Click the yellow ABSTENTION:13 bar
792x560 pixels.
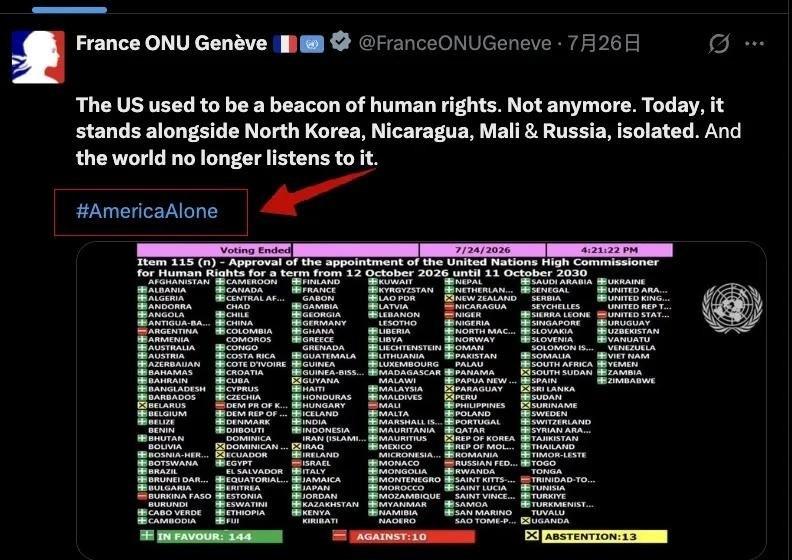tap(604, 536)
